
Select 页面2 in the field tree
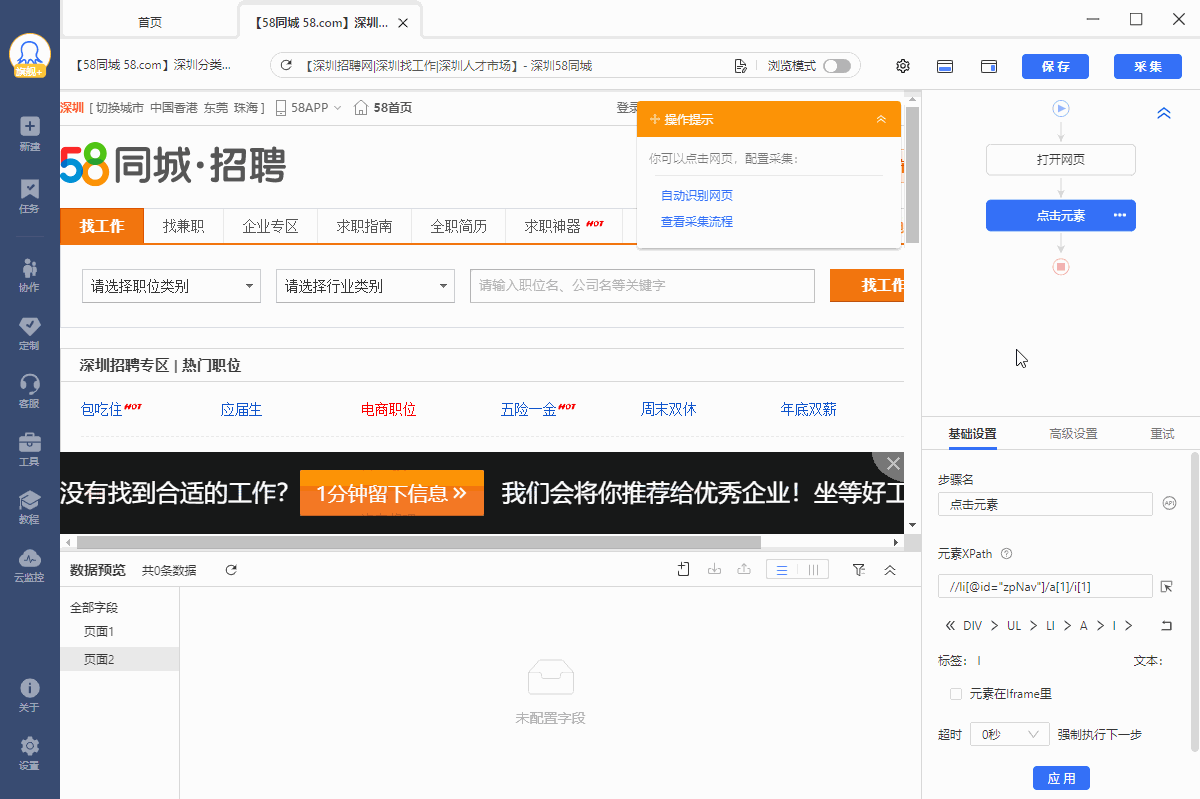coord(120,659)
